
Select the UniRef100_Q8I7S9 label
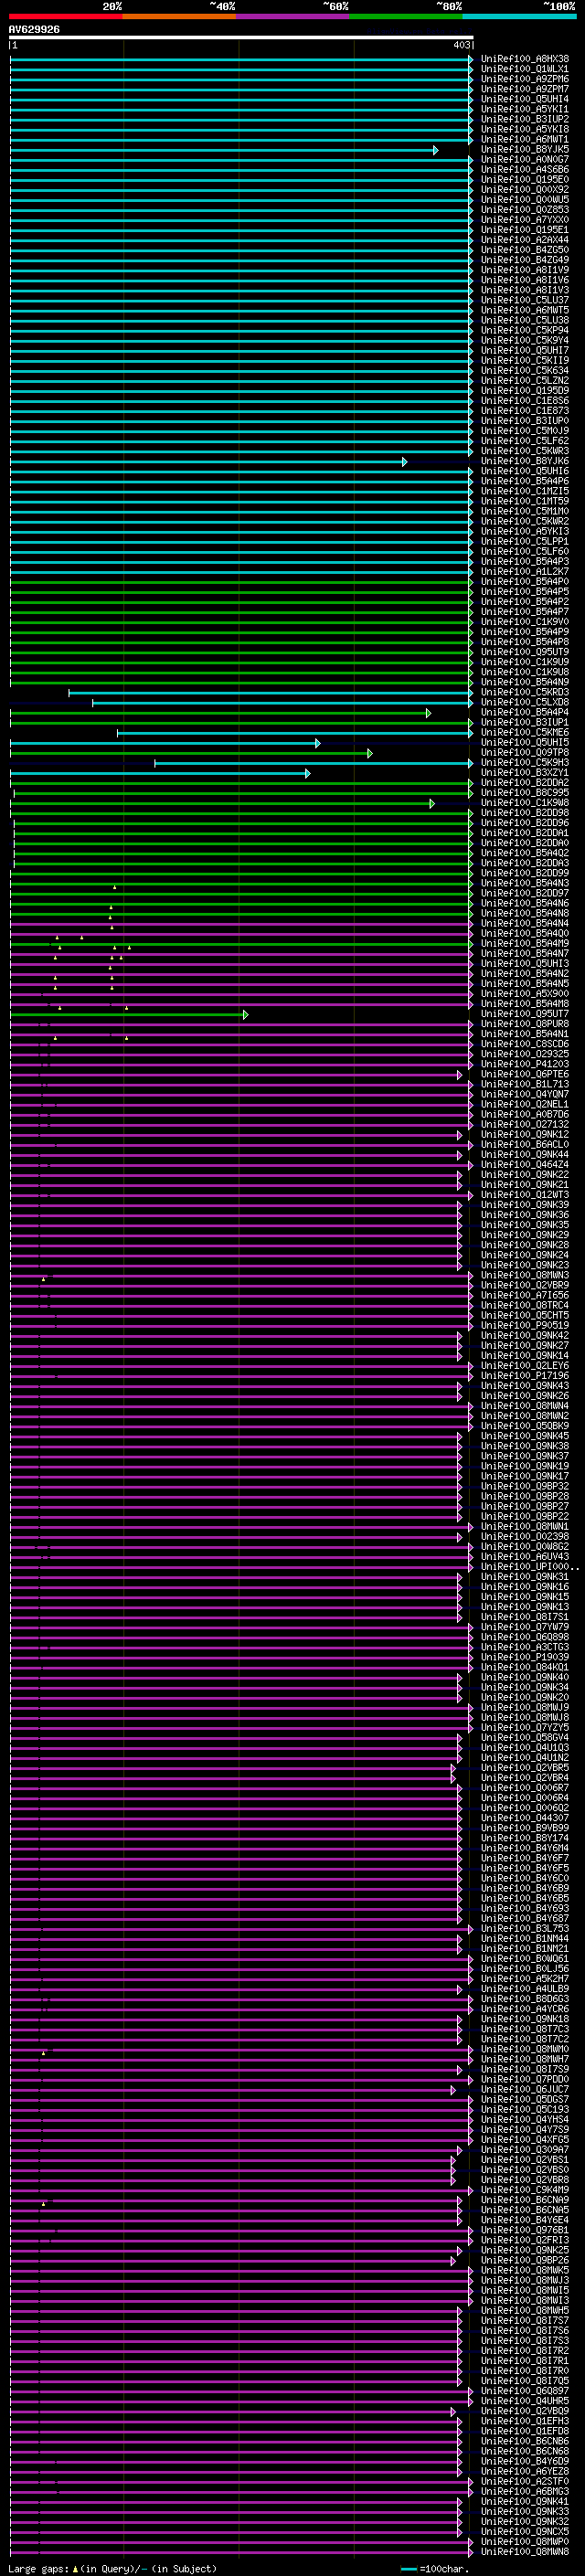click(524, 2070)
